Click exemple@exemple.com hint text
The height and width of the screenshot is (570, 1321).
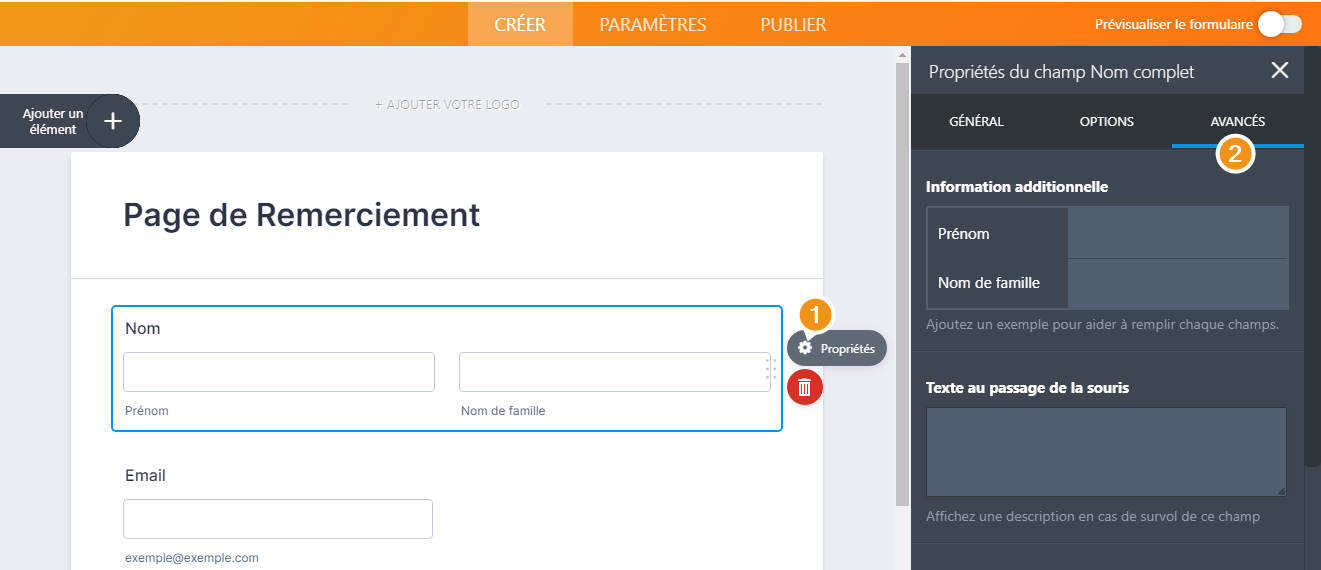[192, 558]
